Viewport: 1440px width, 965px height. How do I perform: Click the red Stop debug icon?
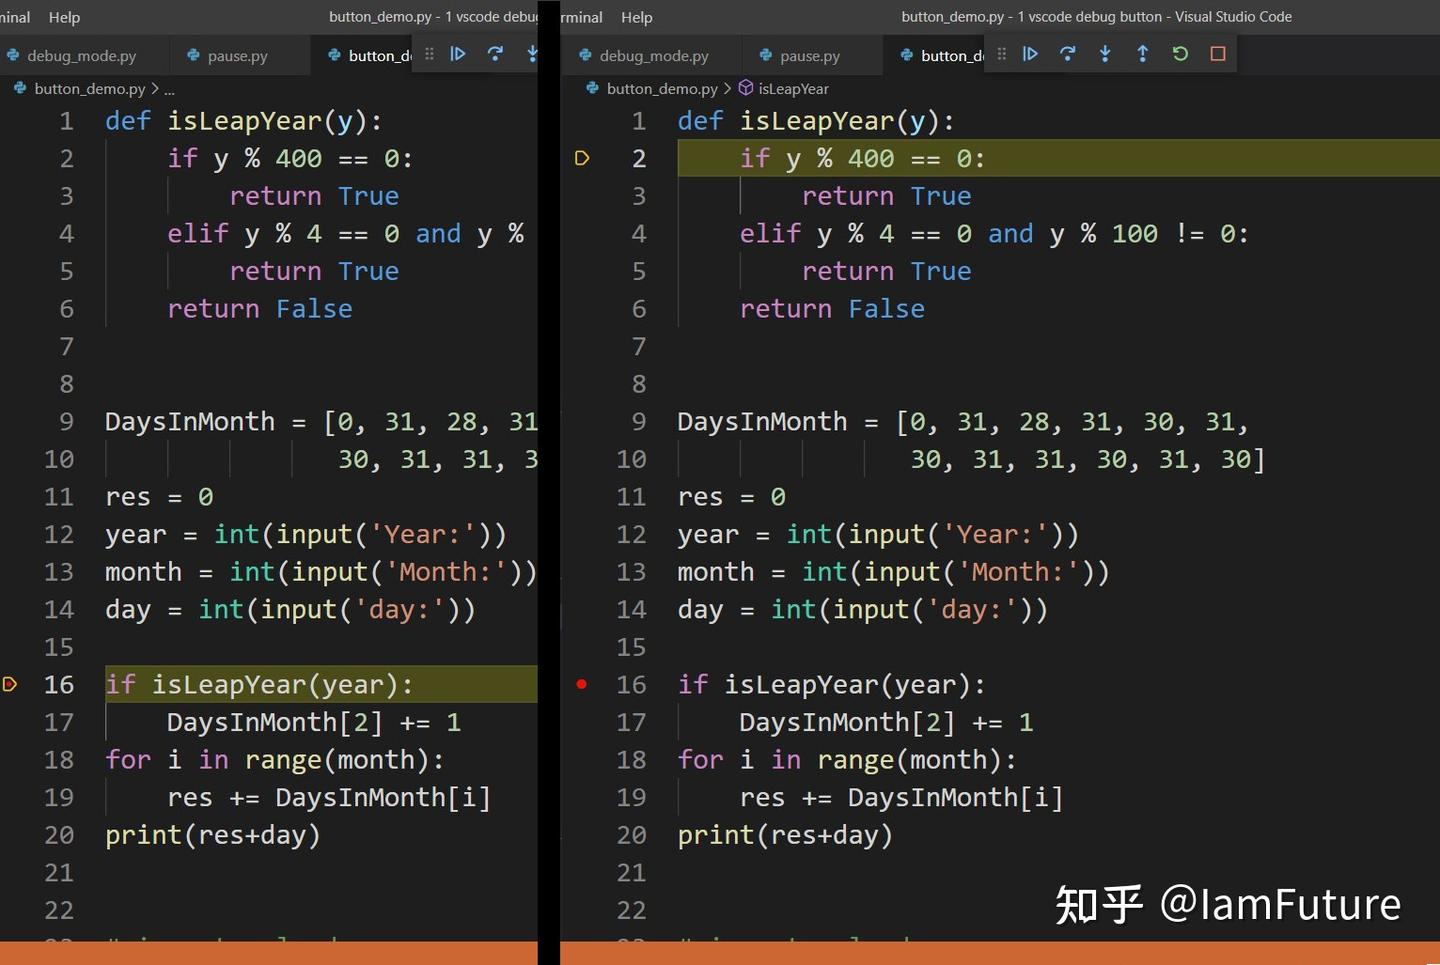click(x=1217, y=55)
